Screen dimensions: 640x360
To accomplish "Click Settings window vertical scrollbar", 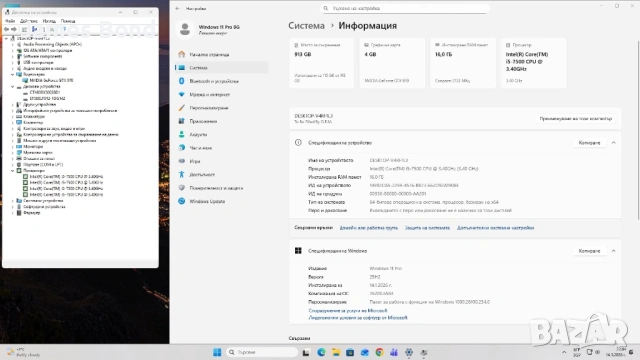I will click(x=638, y=131).
